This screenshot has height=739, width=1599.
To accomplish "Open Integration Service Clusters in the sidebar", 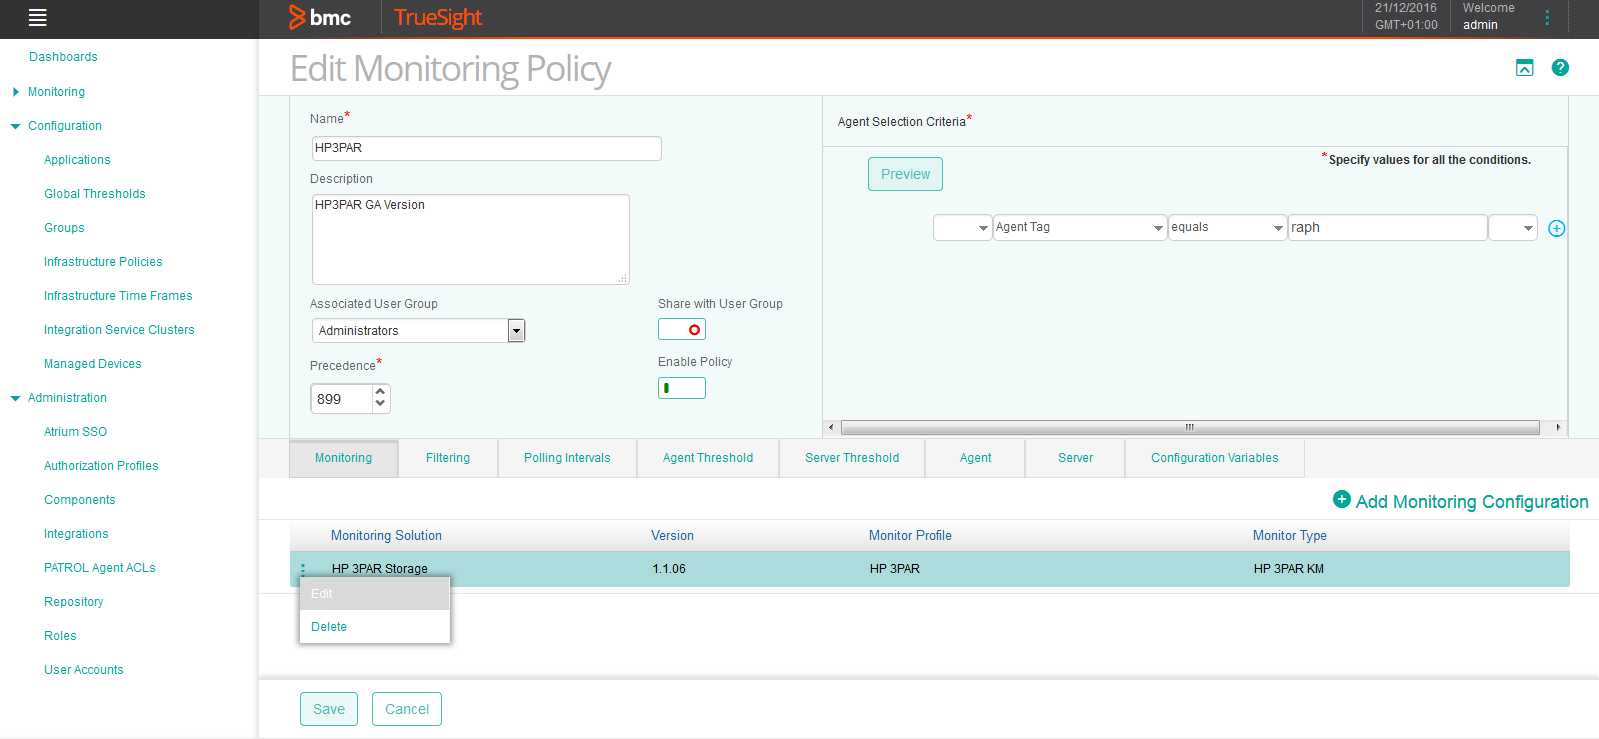I will (x=119, y=330).
